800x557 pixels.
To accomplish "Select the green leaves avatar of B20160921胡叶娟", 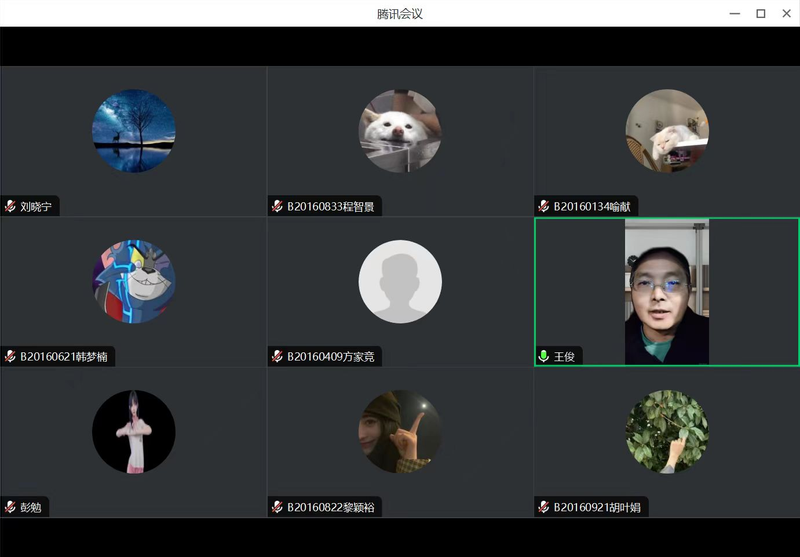I will (667, 431).
